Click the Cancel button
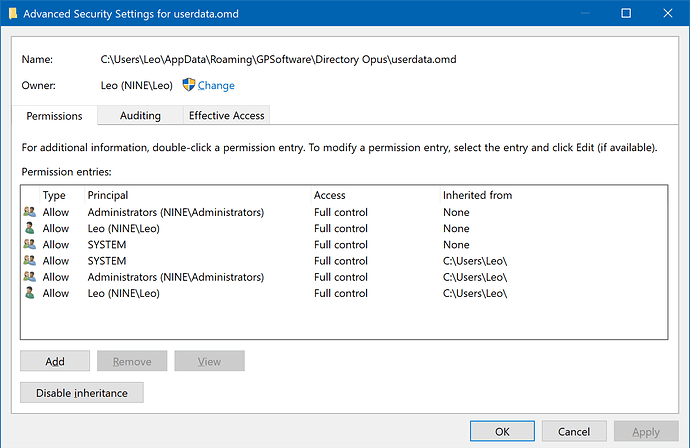 click(x=574, y=431)
